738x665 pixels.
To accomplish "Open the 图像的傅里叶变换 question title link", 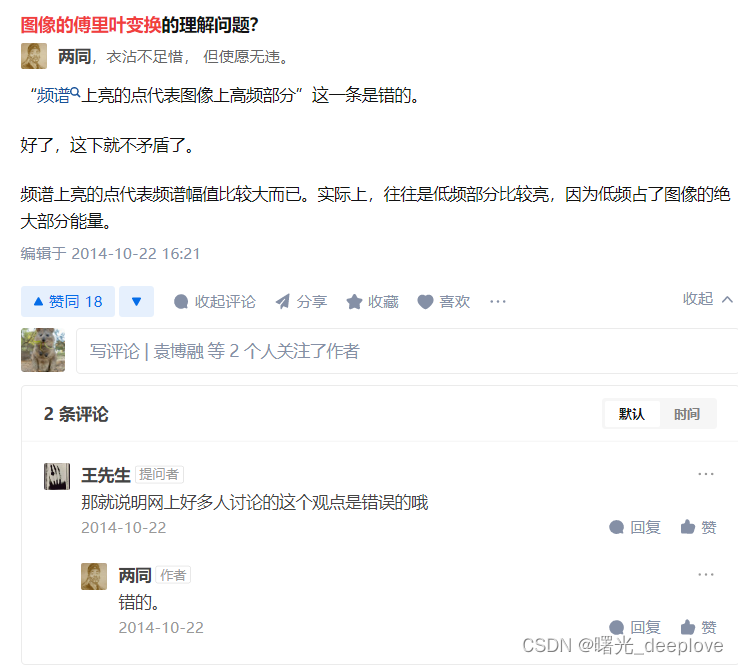I will click(x=91, y=25).
